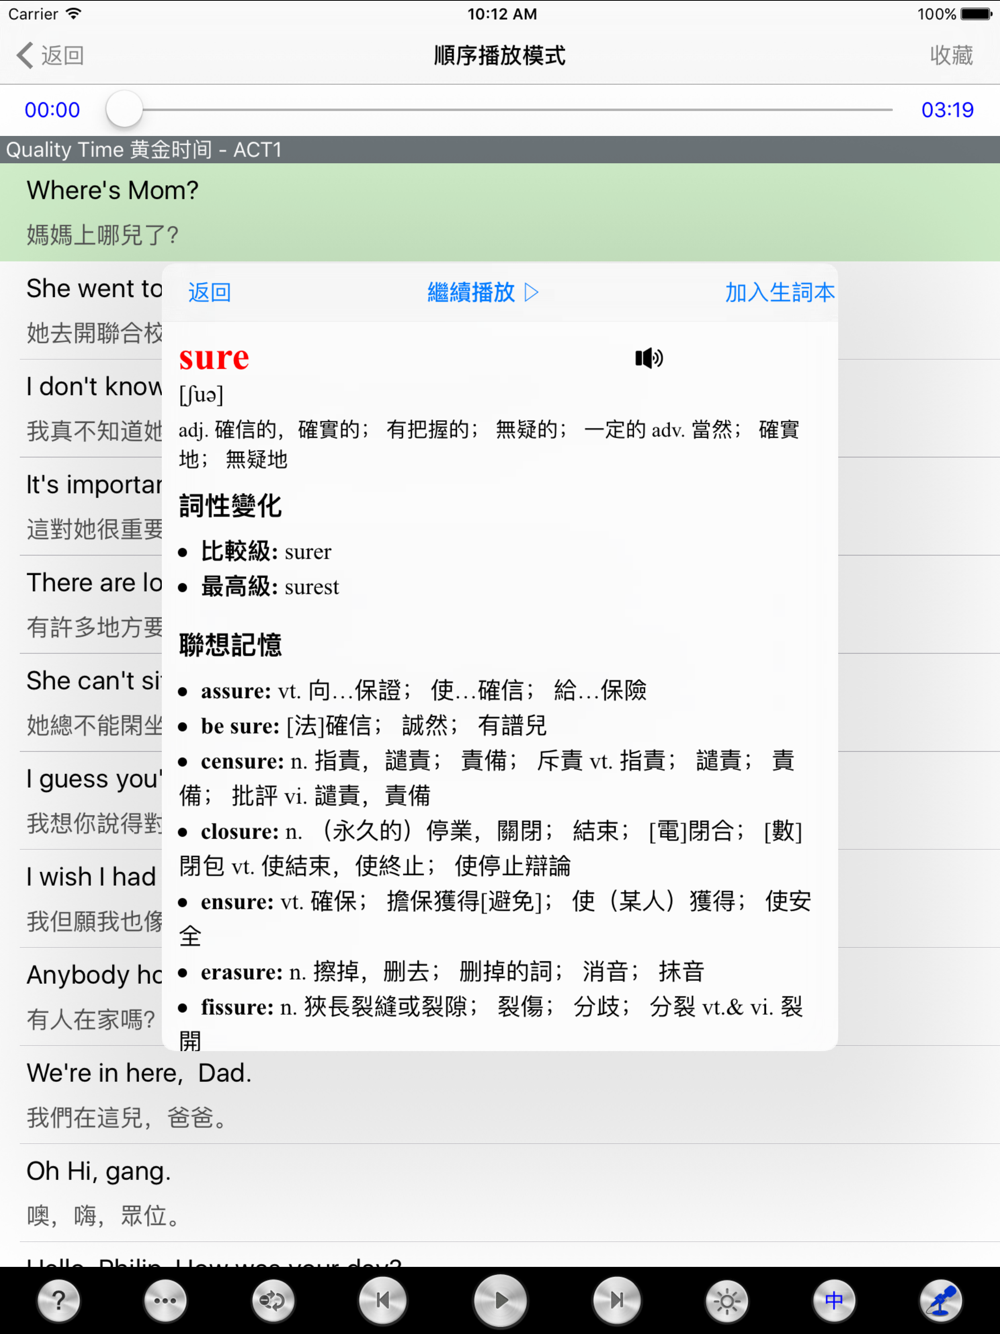Tap the Wi-Fi icon in status bar
This screenshot has width=1000, height=1334.
74,14
